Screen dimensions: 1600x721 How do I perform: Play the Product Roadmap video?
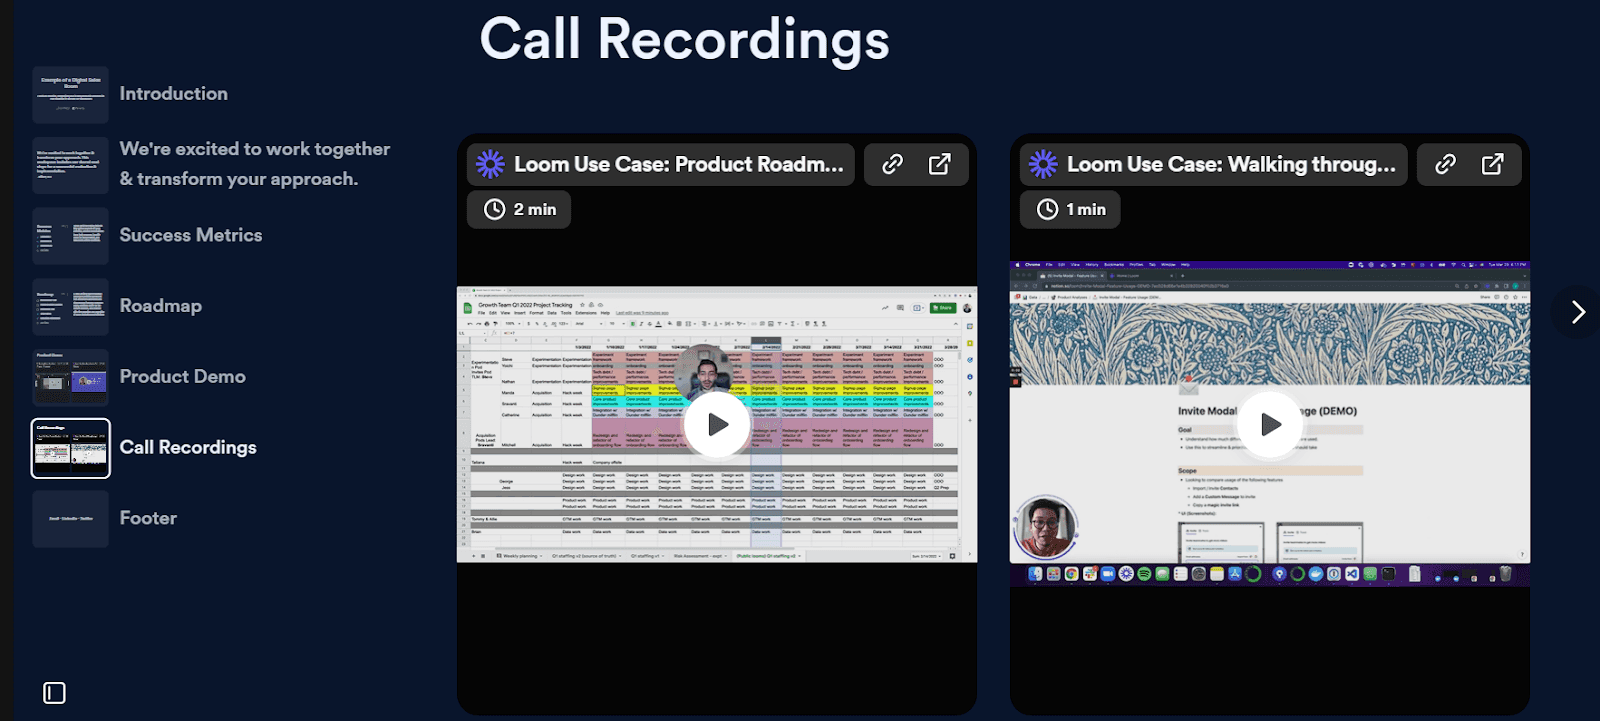click(717, 424)
